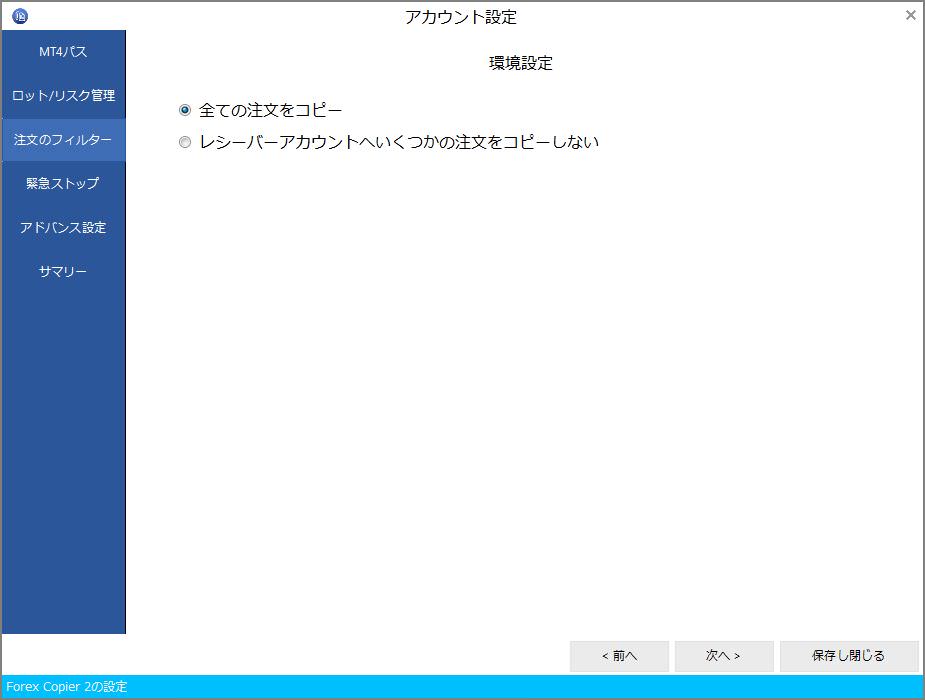Enable レシーバーアカウントへいくつかの注文をコピーしない option
This screenshot has height=700, width=925.
pyautogui.click(x=184, y=142)
